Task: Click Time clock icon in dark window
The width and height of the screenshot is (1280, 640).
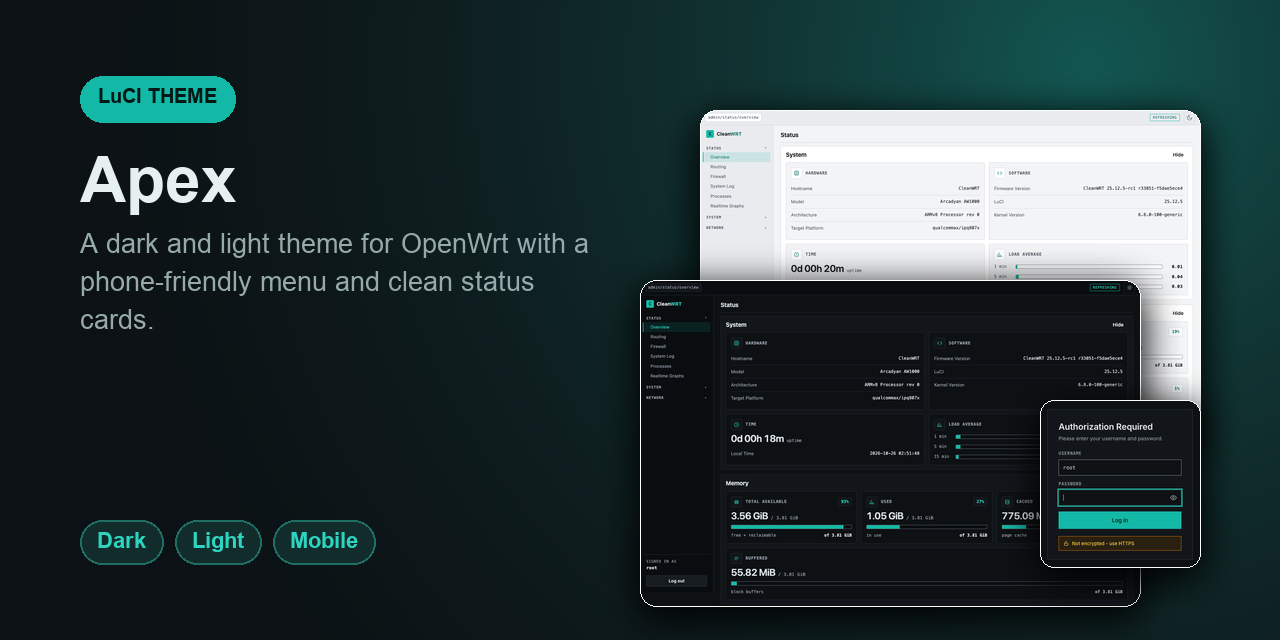Action: pos(737,424)
